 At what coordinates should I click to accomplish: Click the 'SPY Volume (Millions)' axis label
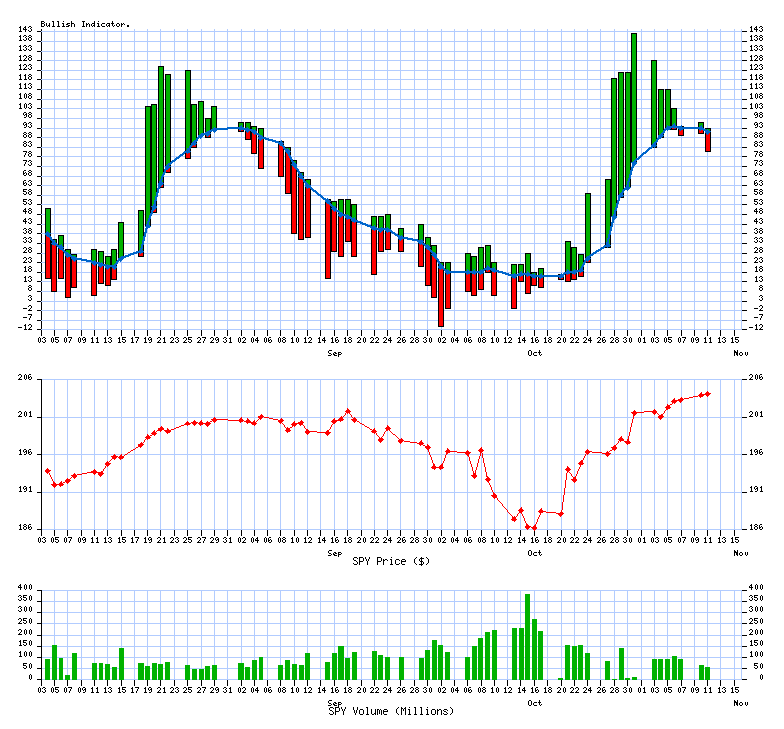(x=391, y=711)
